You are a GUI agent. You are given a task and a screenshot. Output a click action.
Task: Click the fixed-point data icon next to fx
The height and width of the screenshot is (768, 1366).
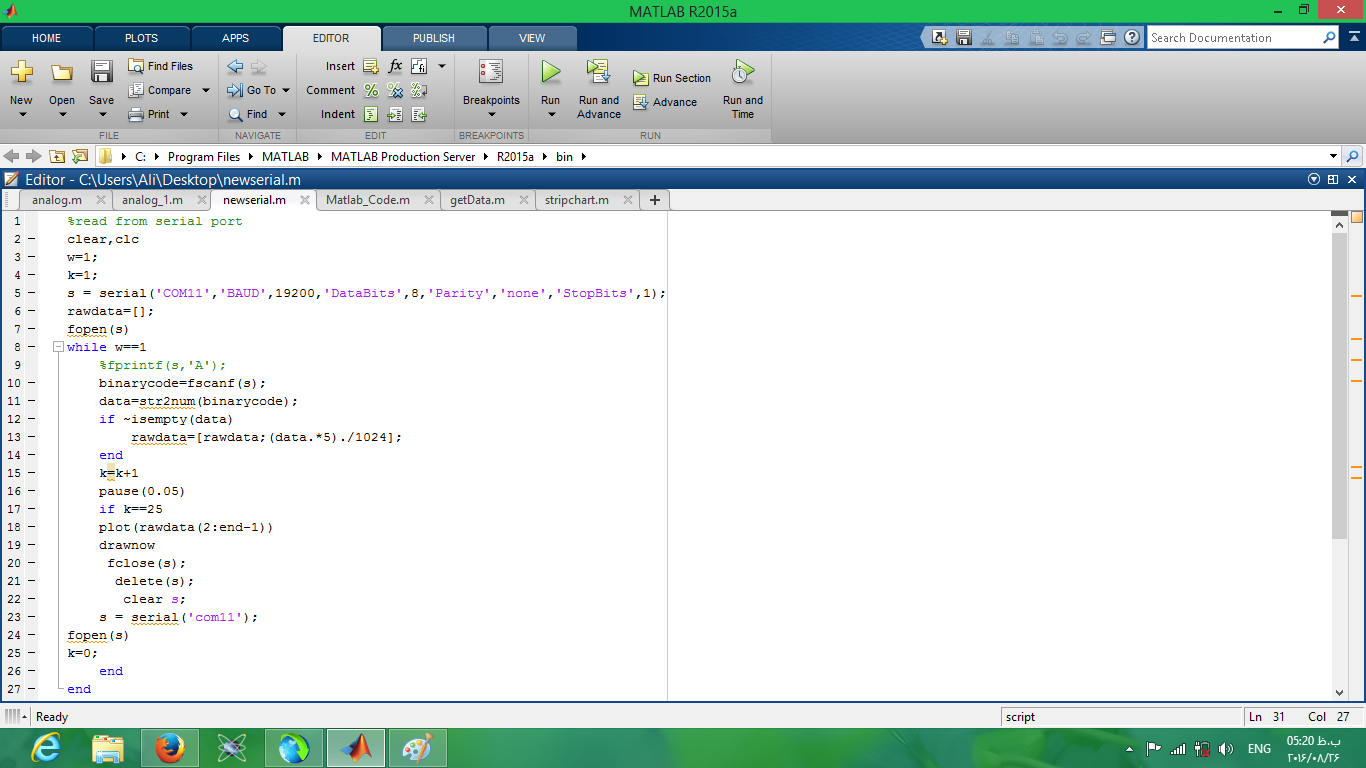click(419, 66)
